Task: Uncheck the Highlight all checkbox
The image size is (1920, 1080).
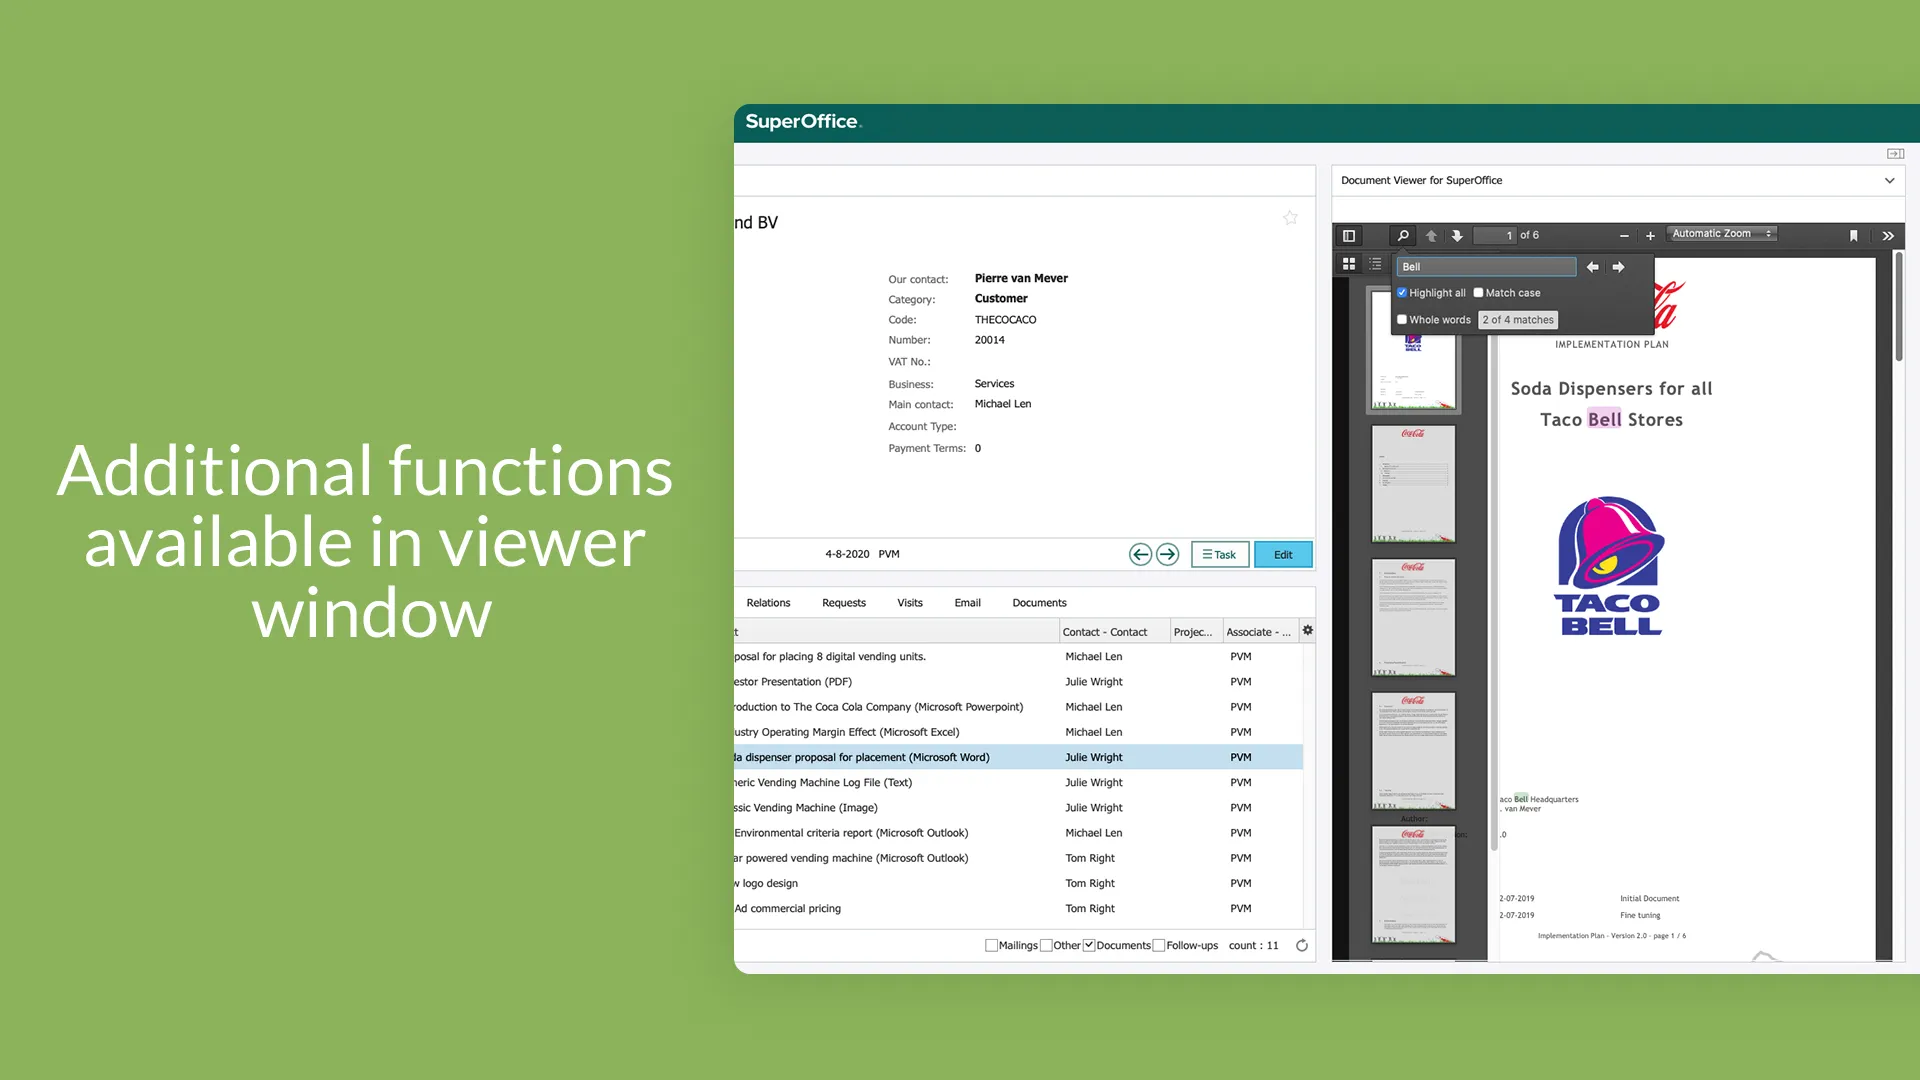Action: click(1402, 293)
